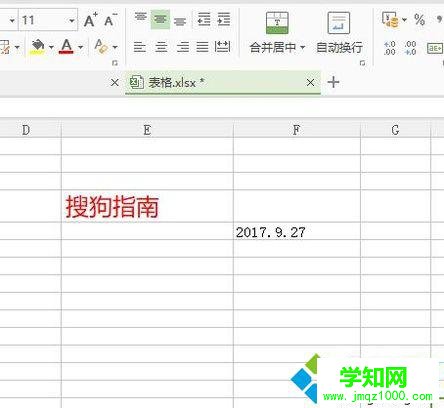Click the clear formatting eraser icon
Viewport: 444px width, 408px height.
[101, 47]
